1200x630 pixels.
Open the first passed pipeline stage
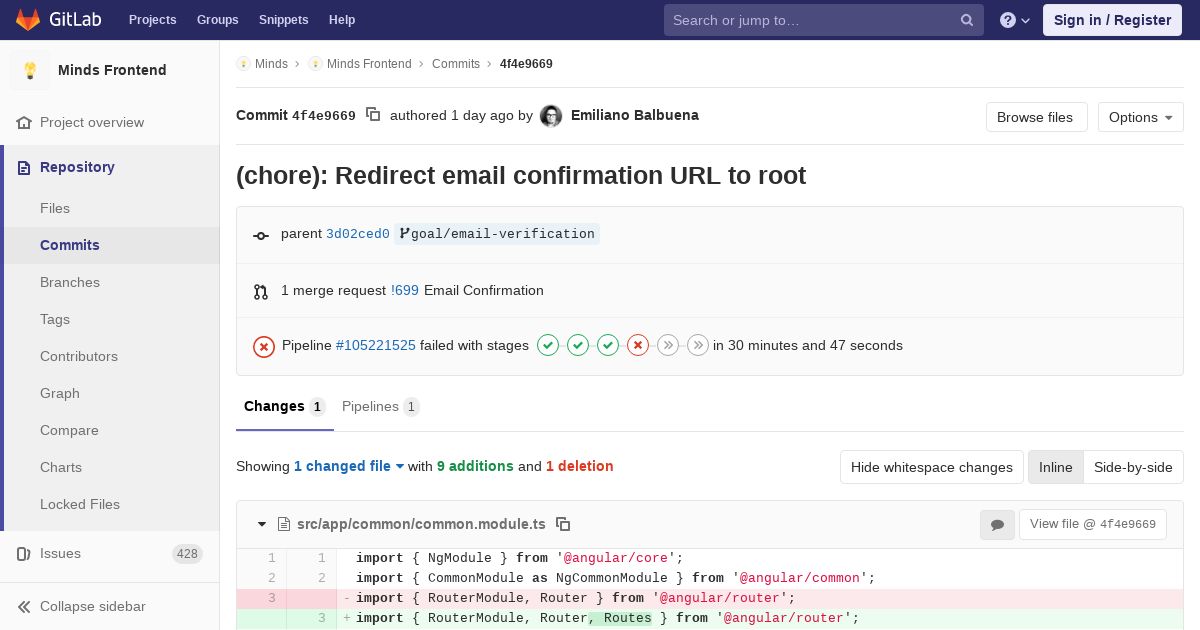coord(548,345)
